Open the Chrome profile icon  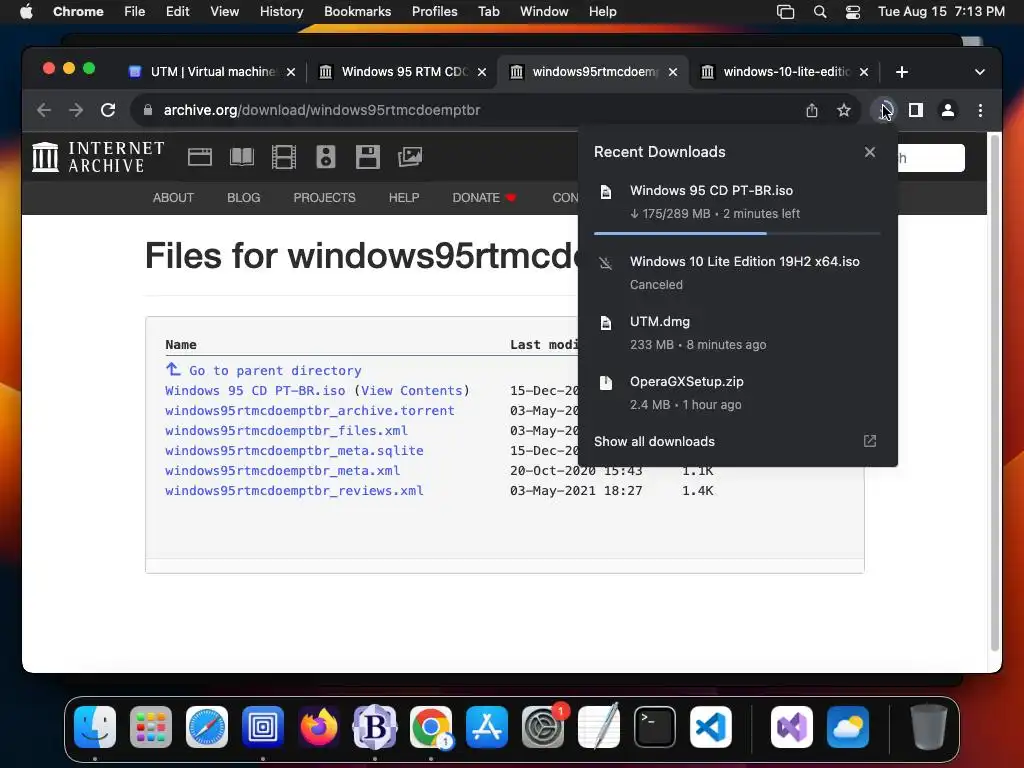pos(948,110)
